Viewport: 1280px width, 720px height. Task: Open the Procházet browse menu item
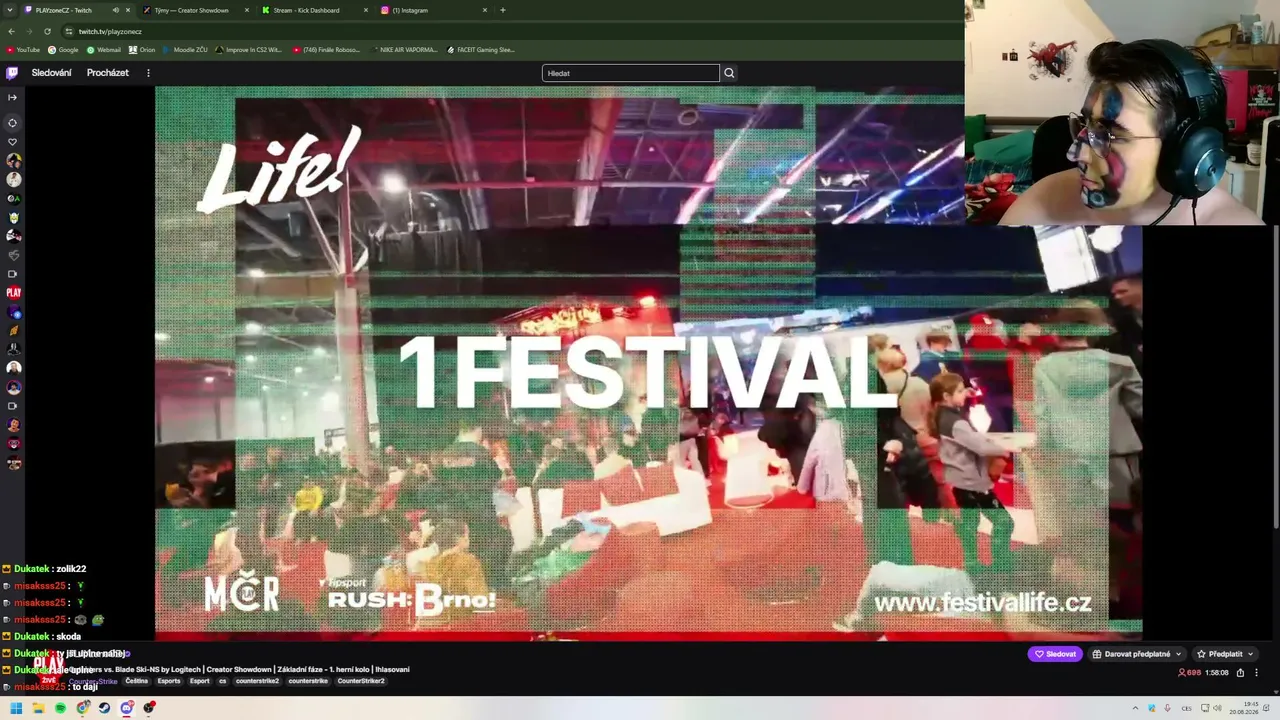pyautogui.click(x=108, y=73)
